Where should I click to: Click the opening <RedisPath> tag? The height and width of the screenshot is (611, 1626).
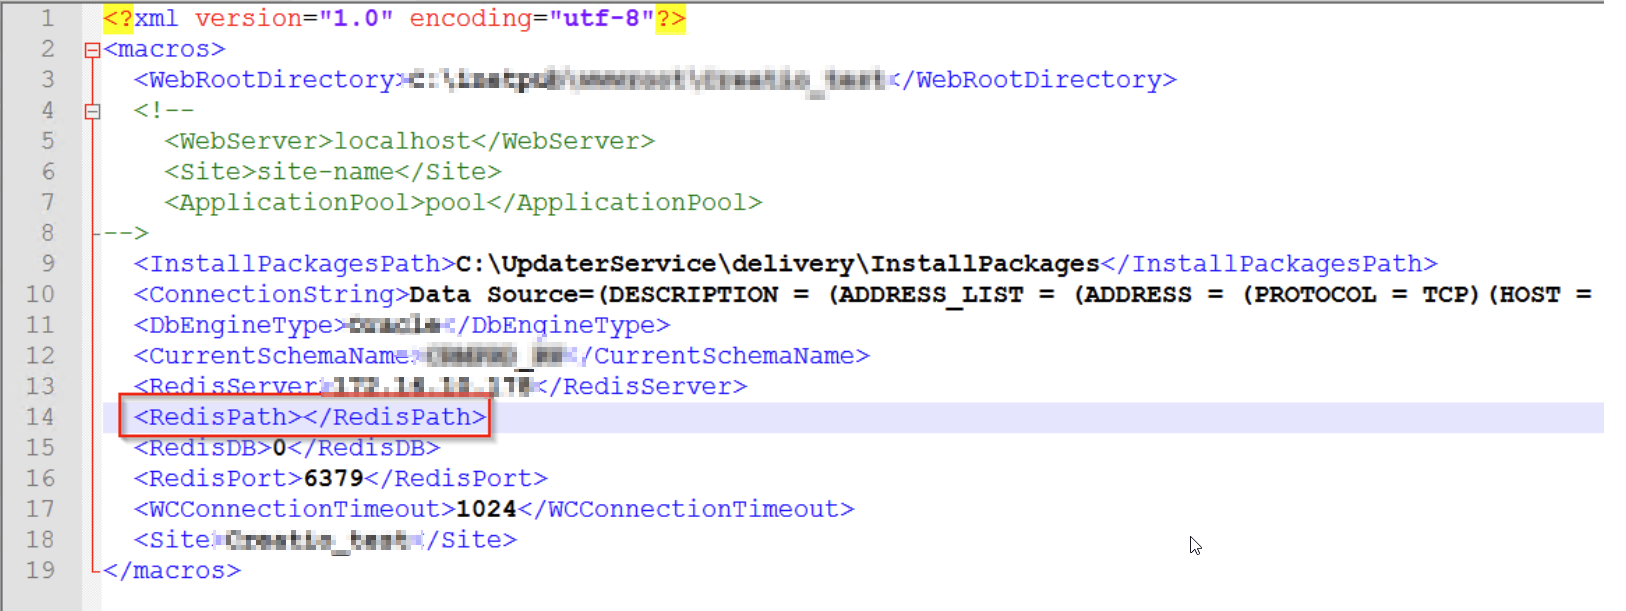[218, 417]
